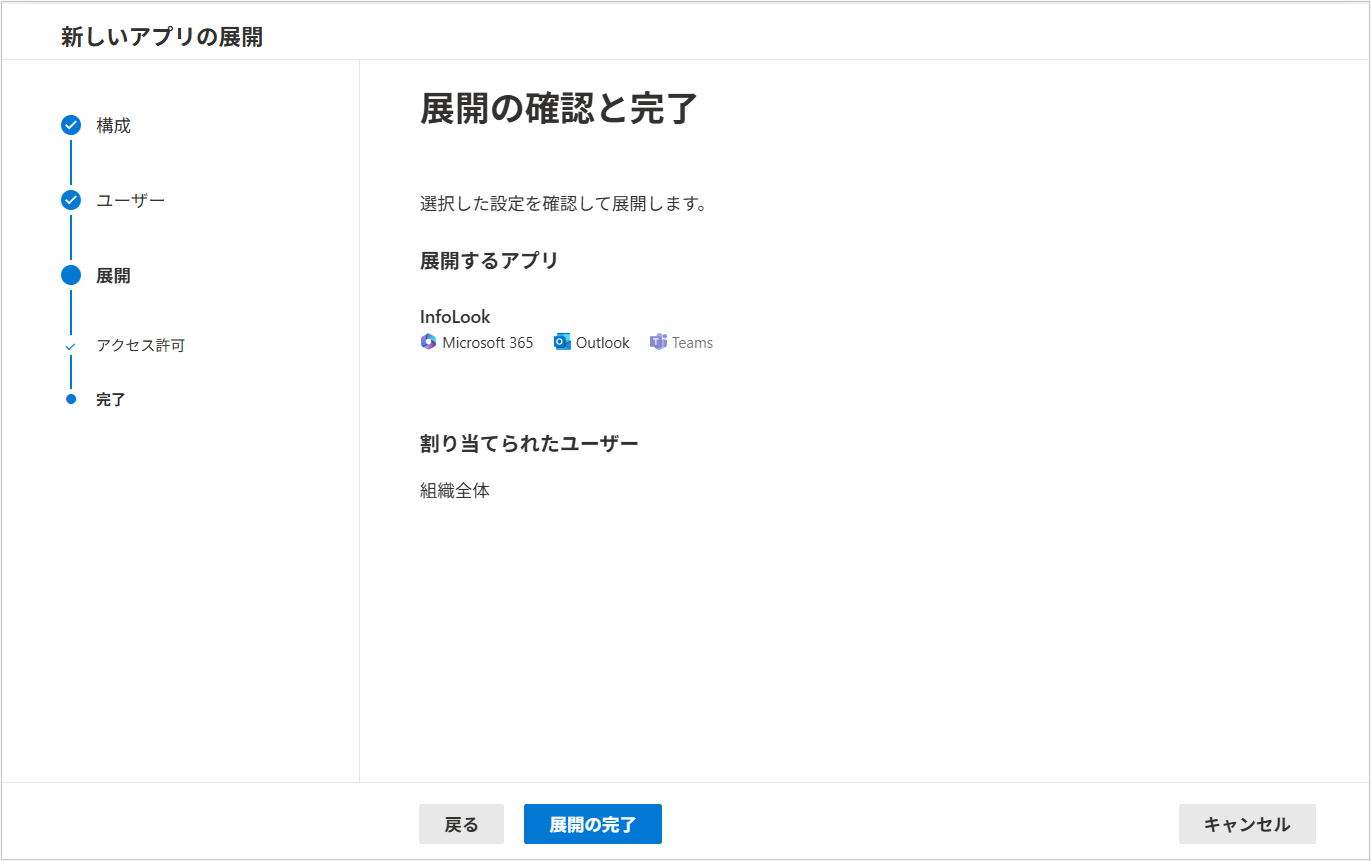
Task: Click the Teams label text
Action: 692,343
